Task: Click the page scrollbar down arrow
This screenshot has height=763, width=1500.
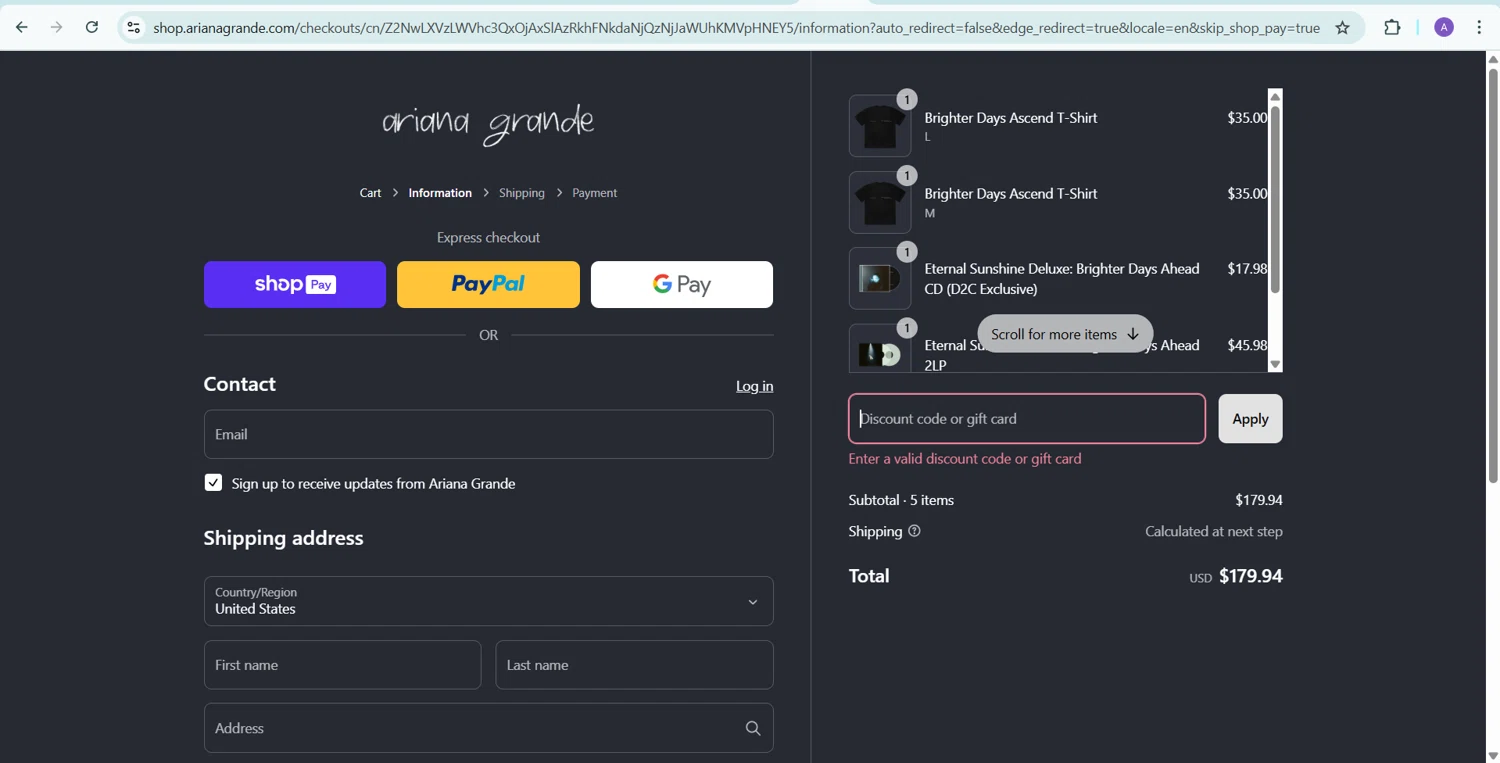Action: [x=1492, y=756]
